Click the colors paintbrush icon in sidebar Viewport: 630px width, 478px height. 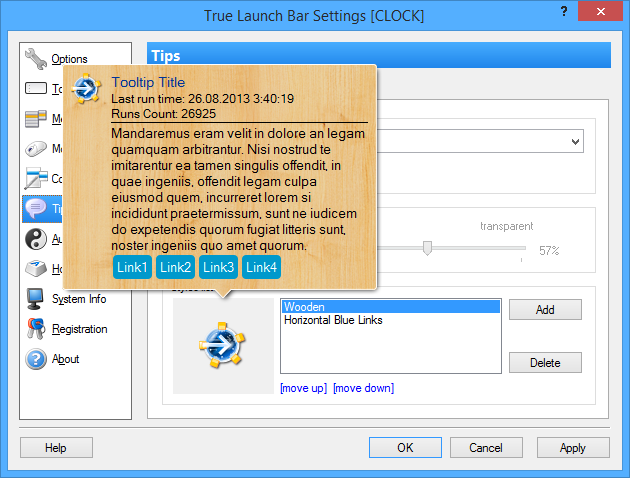(x=36, y=178)
